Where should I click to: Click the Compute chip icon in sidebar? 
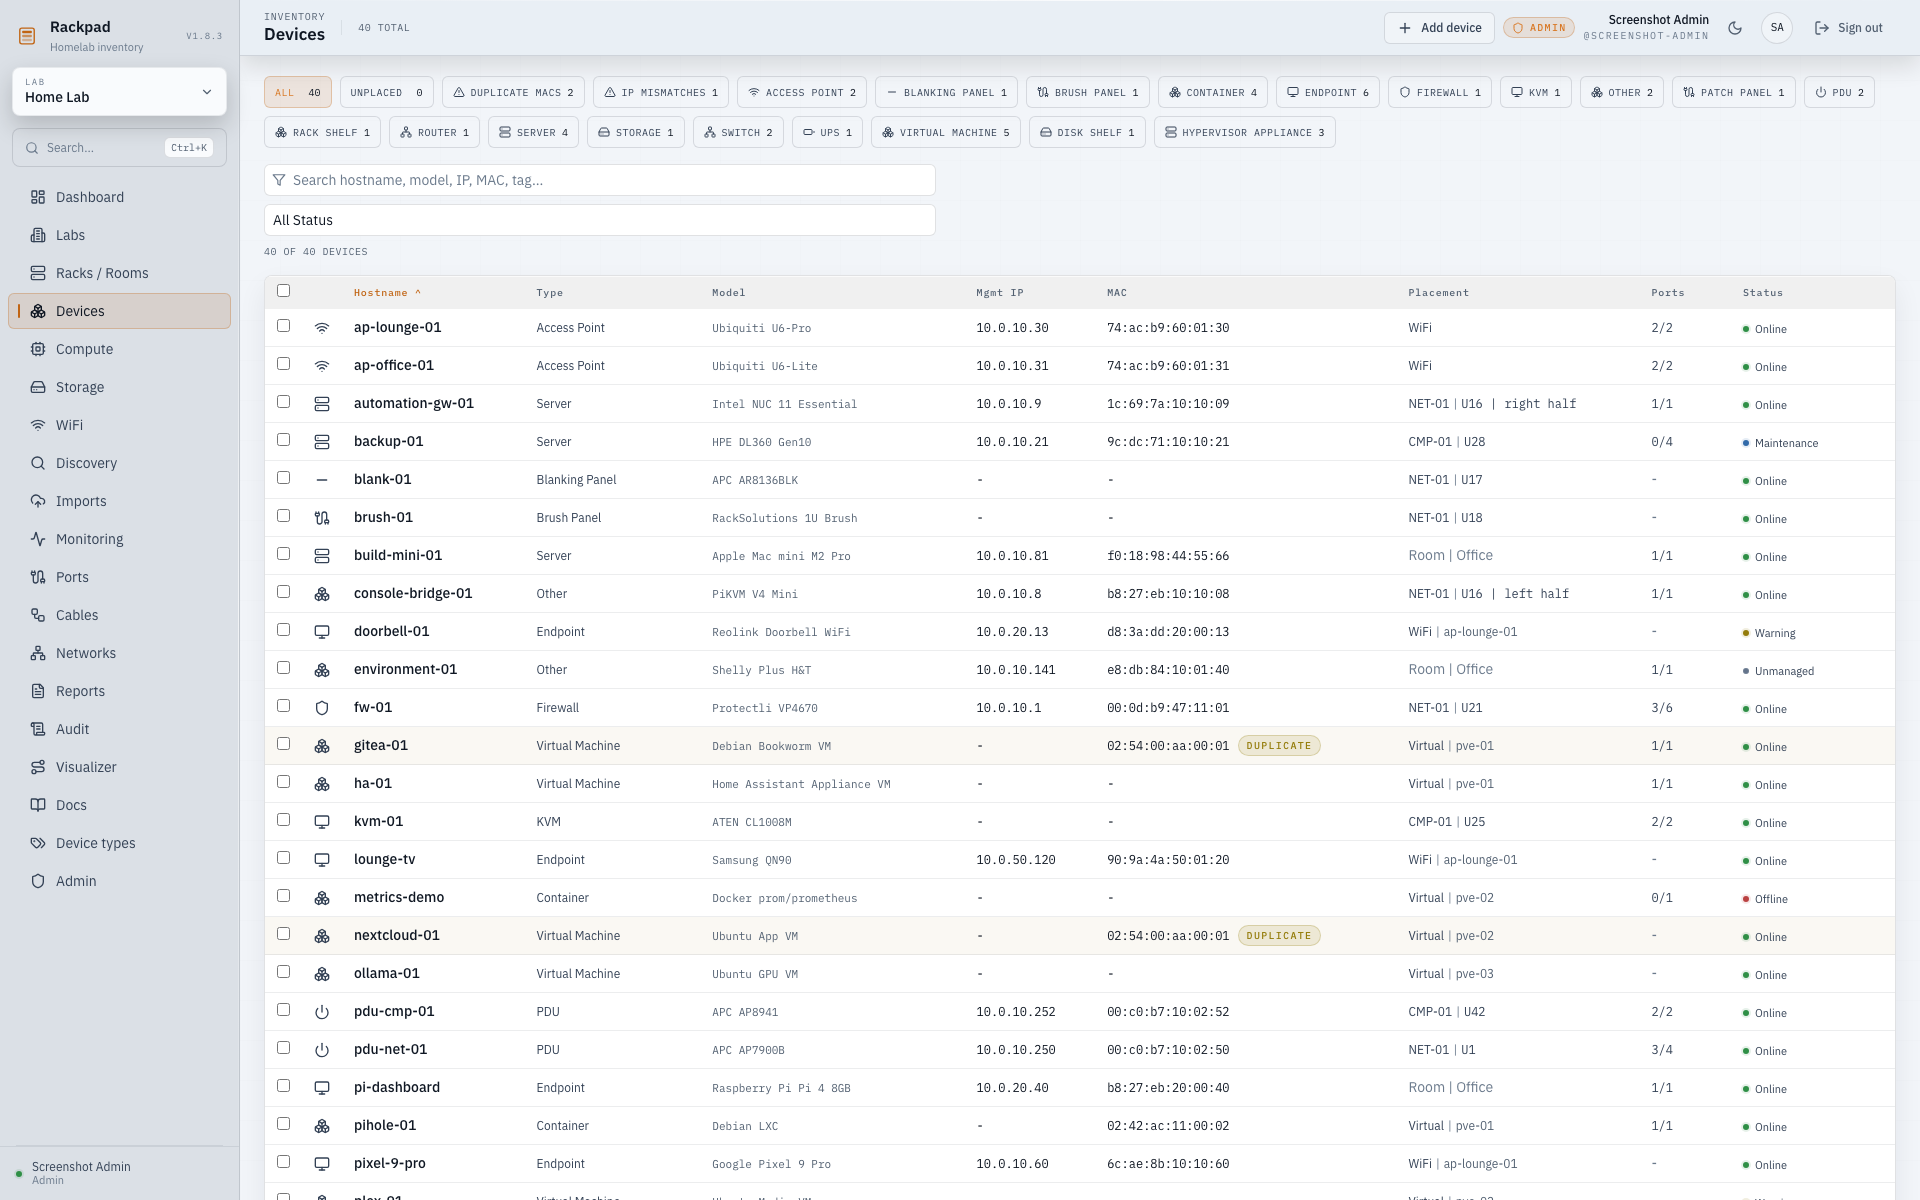click(38, 349)
